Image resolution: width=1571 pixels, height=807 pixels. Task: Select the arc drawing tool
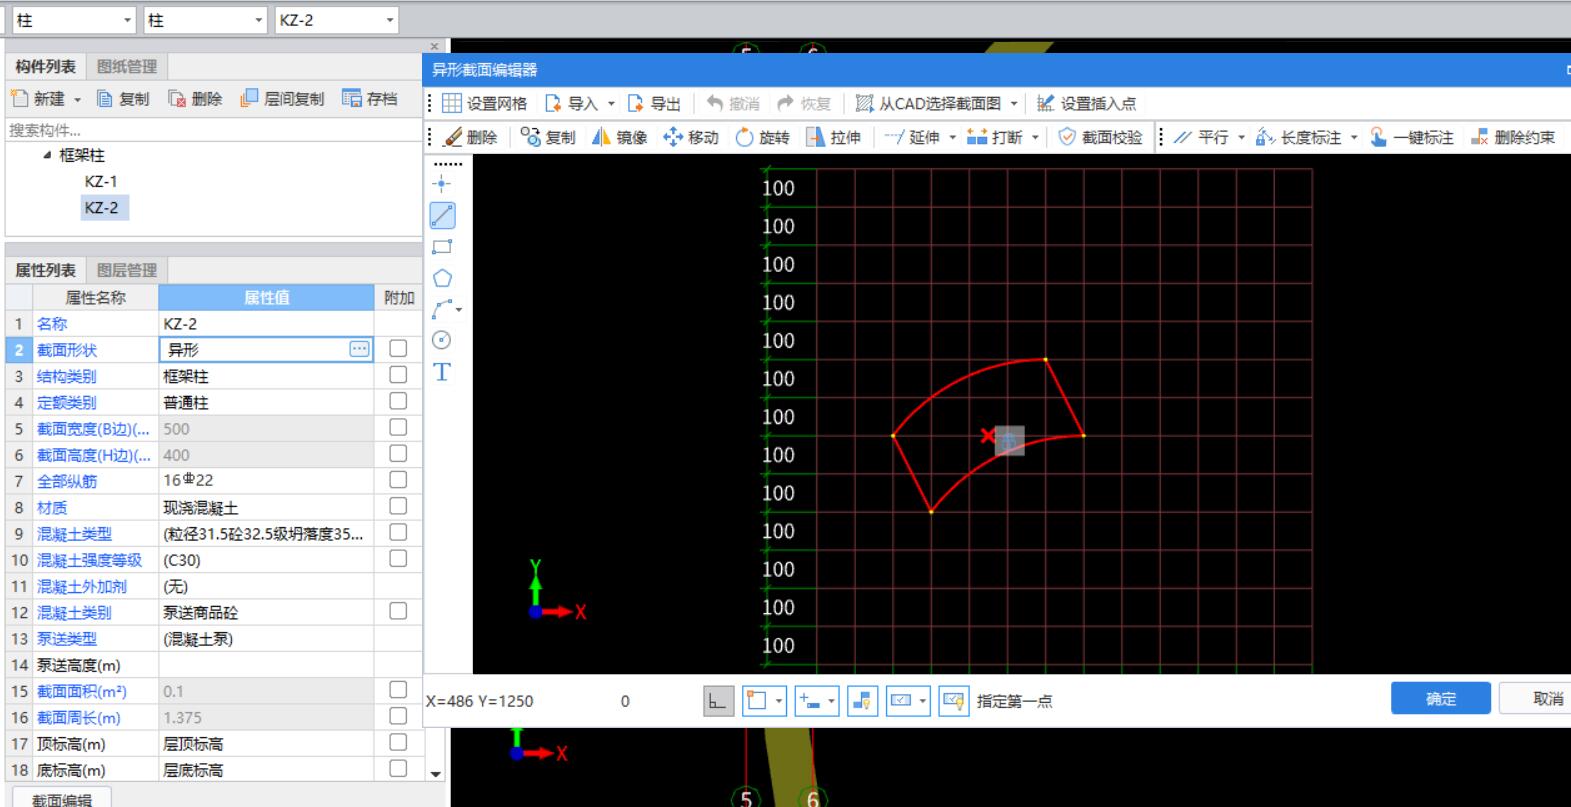(x=442, y=309)
